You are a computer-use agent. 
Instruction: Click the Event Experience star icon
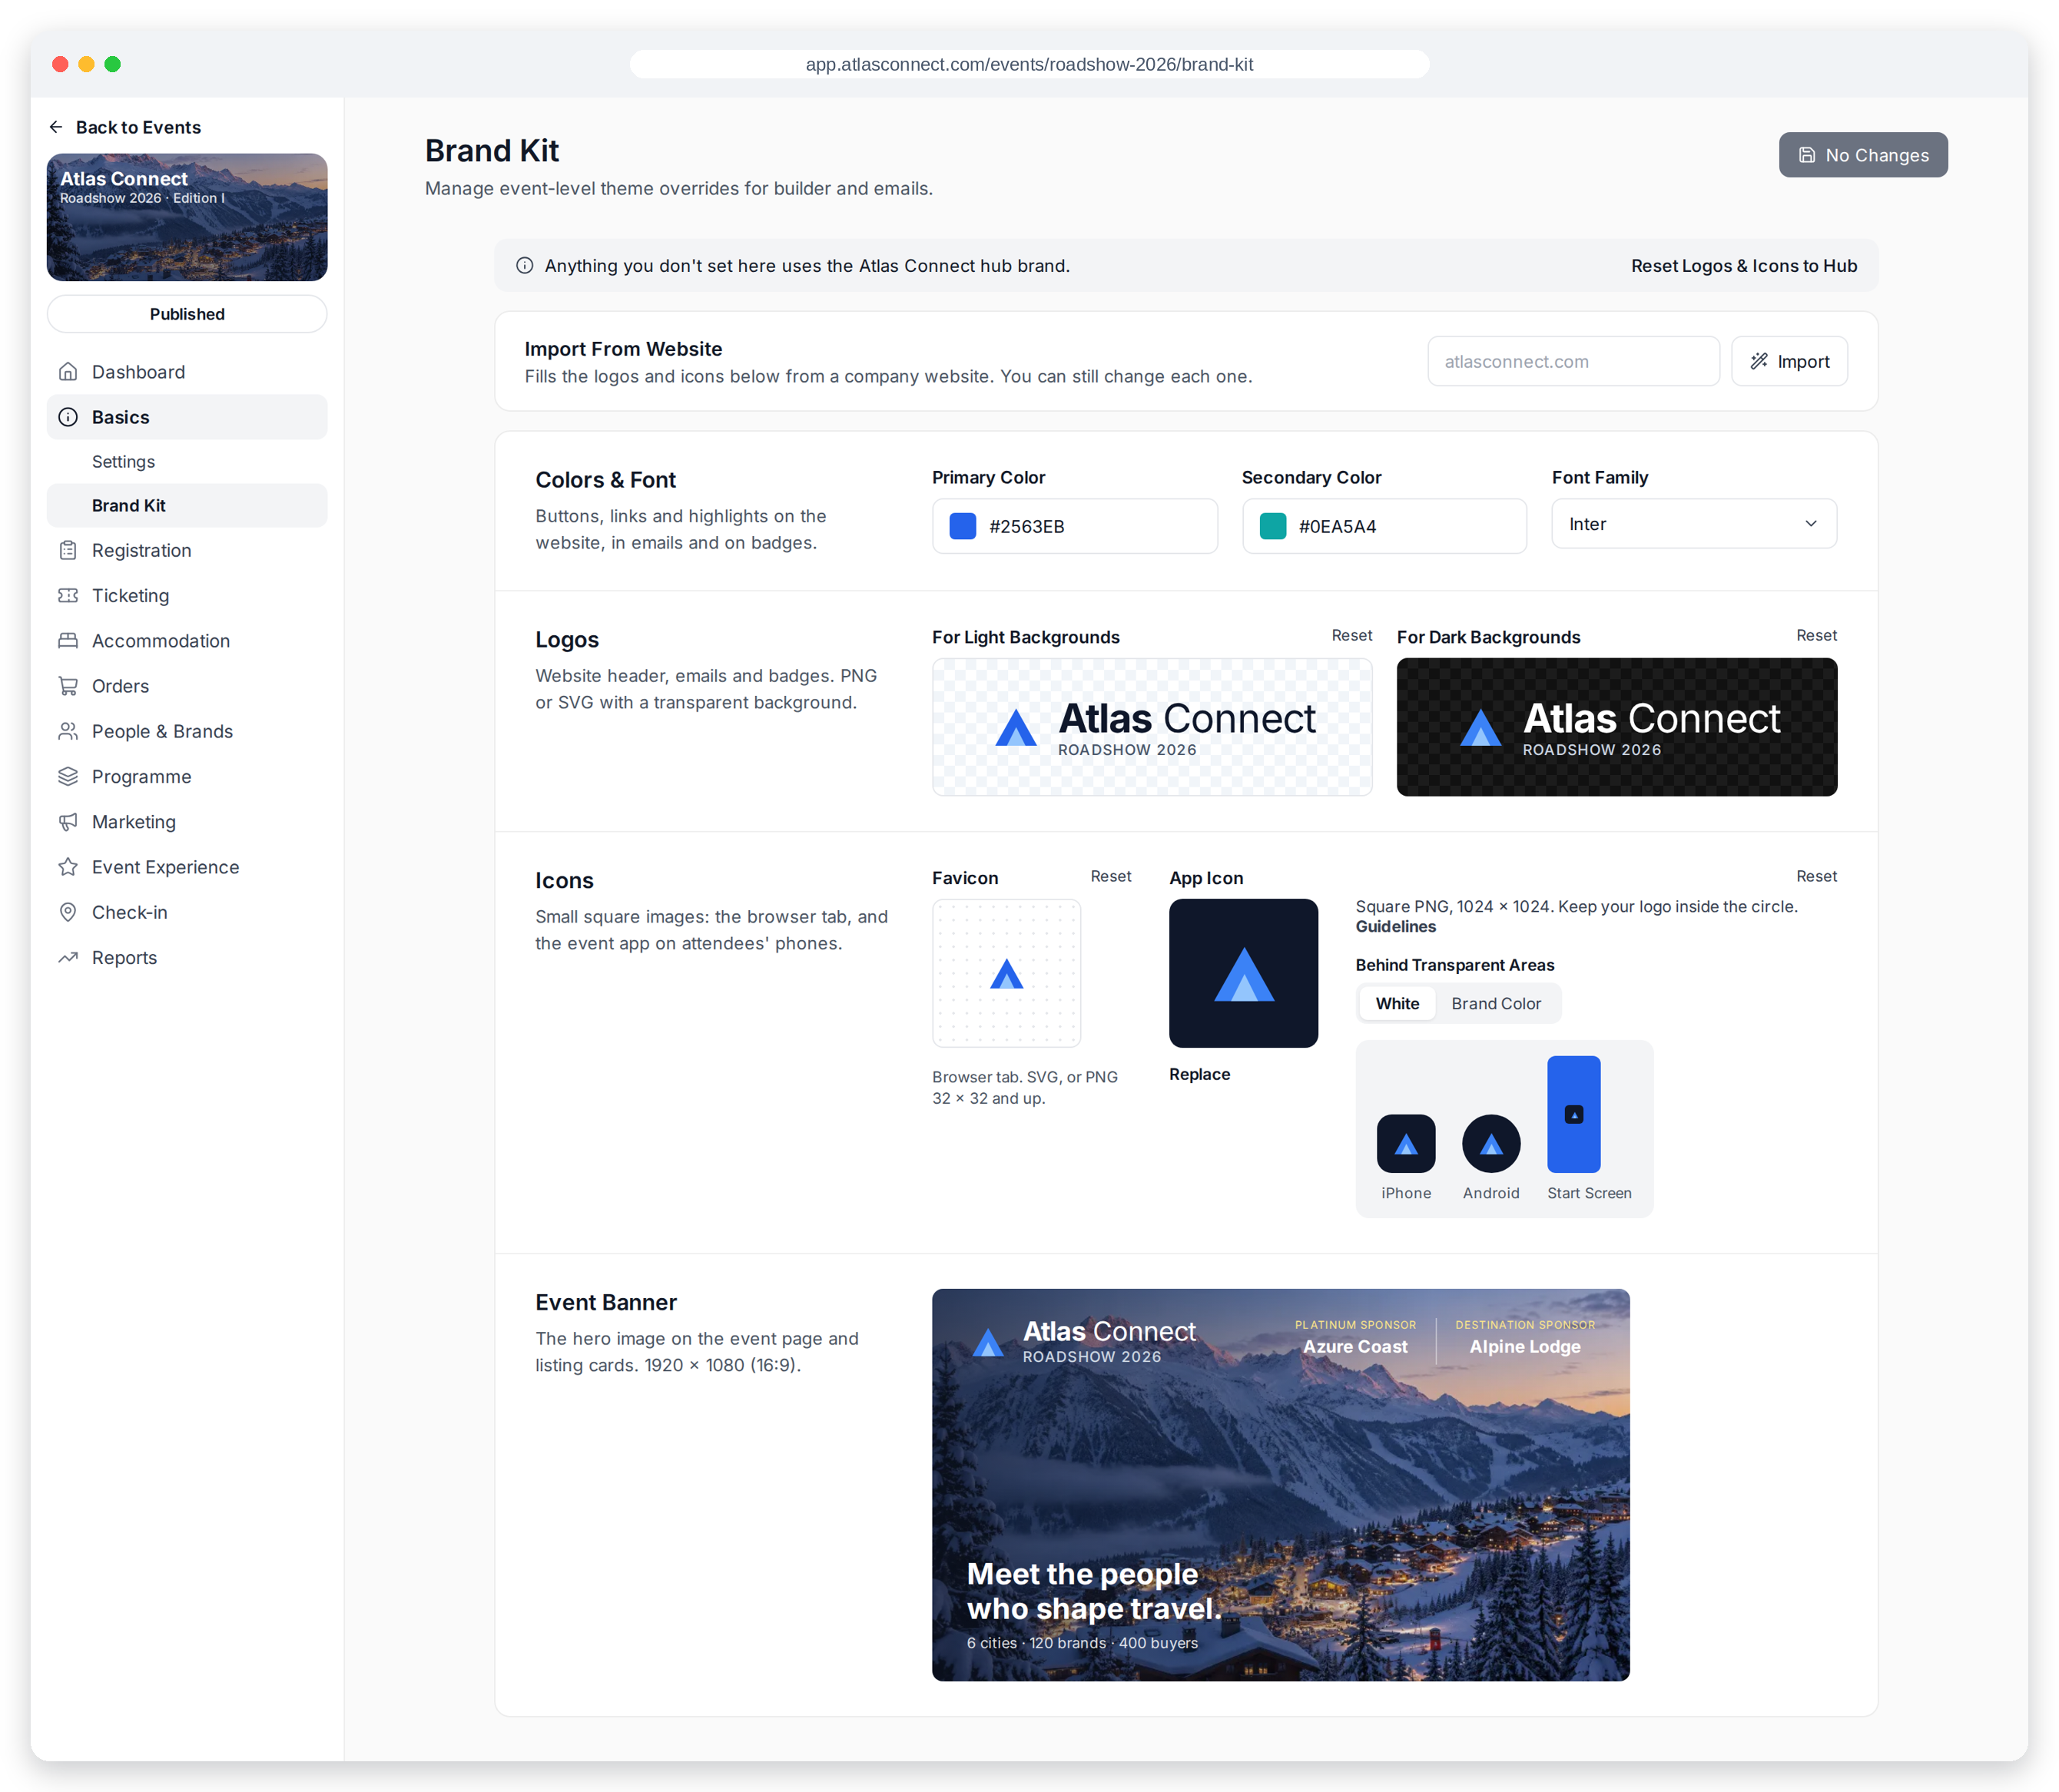pos(68,867)
